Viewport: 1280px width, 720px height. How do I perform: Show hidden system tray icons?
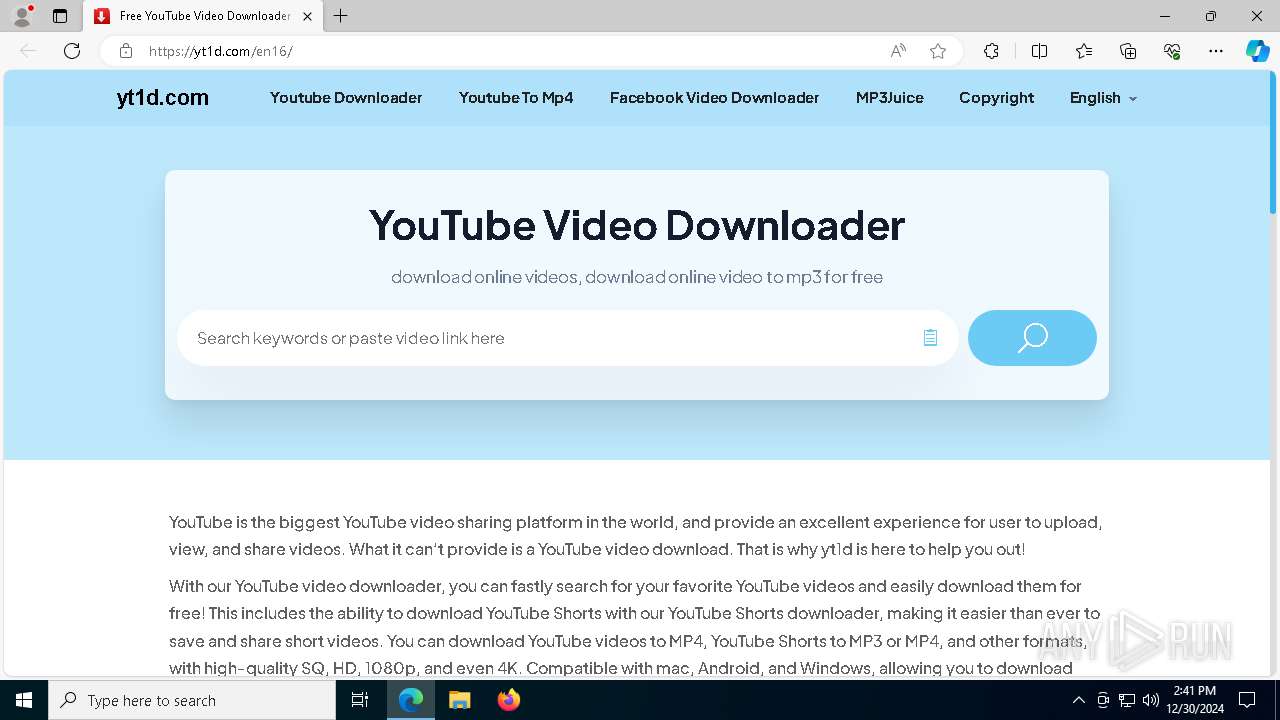pyautogui.click(x=1078, y=700)
